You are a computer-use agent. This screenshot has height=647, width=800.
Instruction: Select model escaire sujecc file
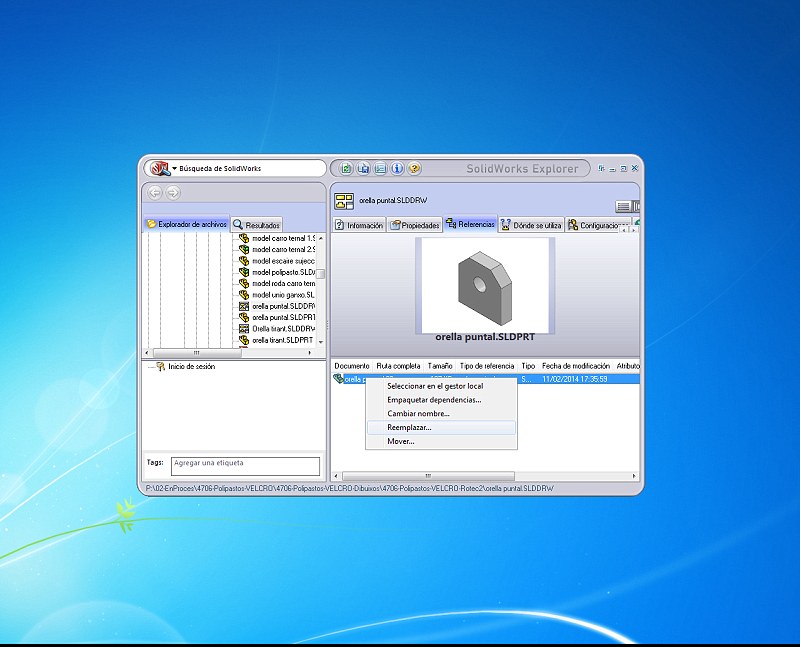click(x=283, y=261)
